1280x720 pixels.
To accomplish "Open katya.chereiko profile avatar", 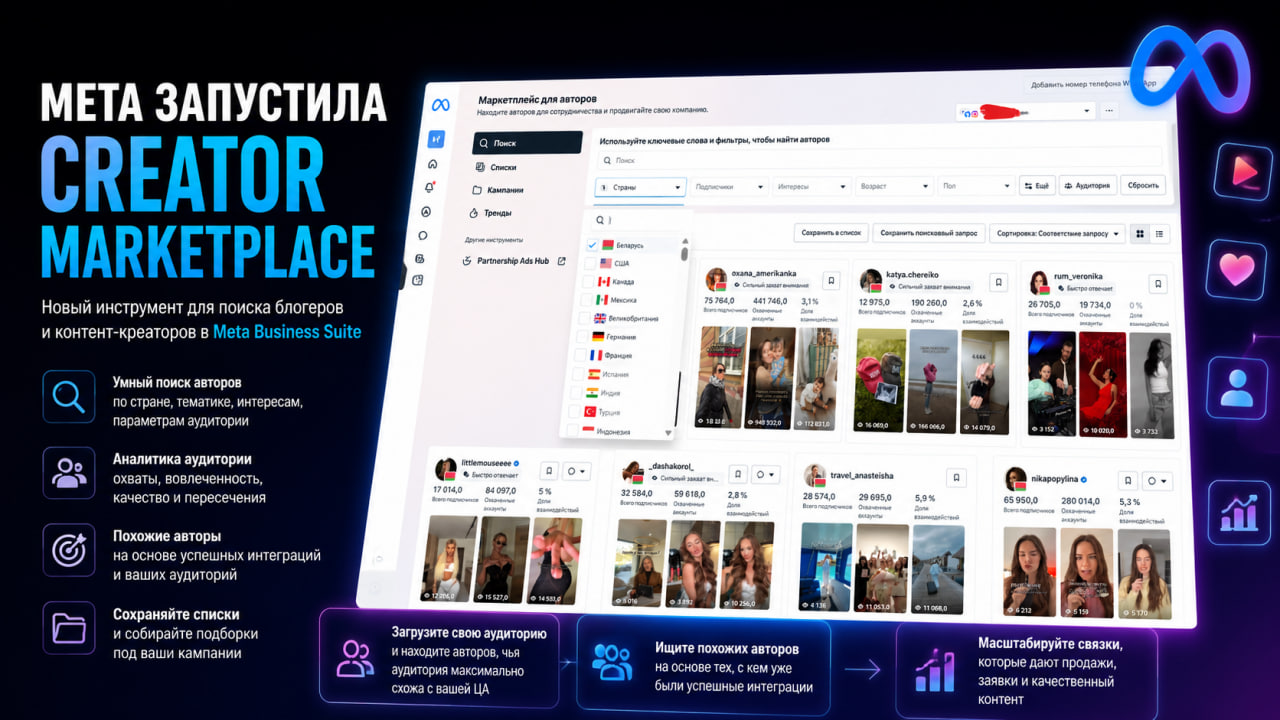I will [870, 280].
